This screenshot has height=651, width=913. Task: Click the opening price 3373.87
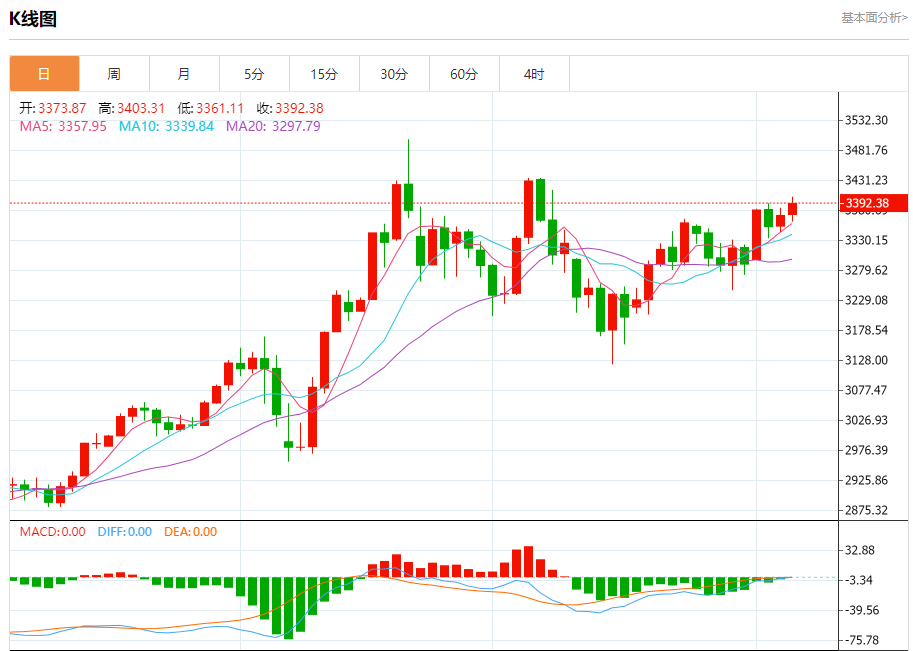pyautogui.click(x=62, y=108)
